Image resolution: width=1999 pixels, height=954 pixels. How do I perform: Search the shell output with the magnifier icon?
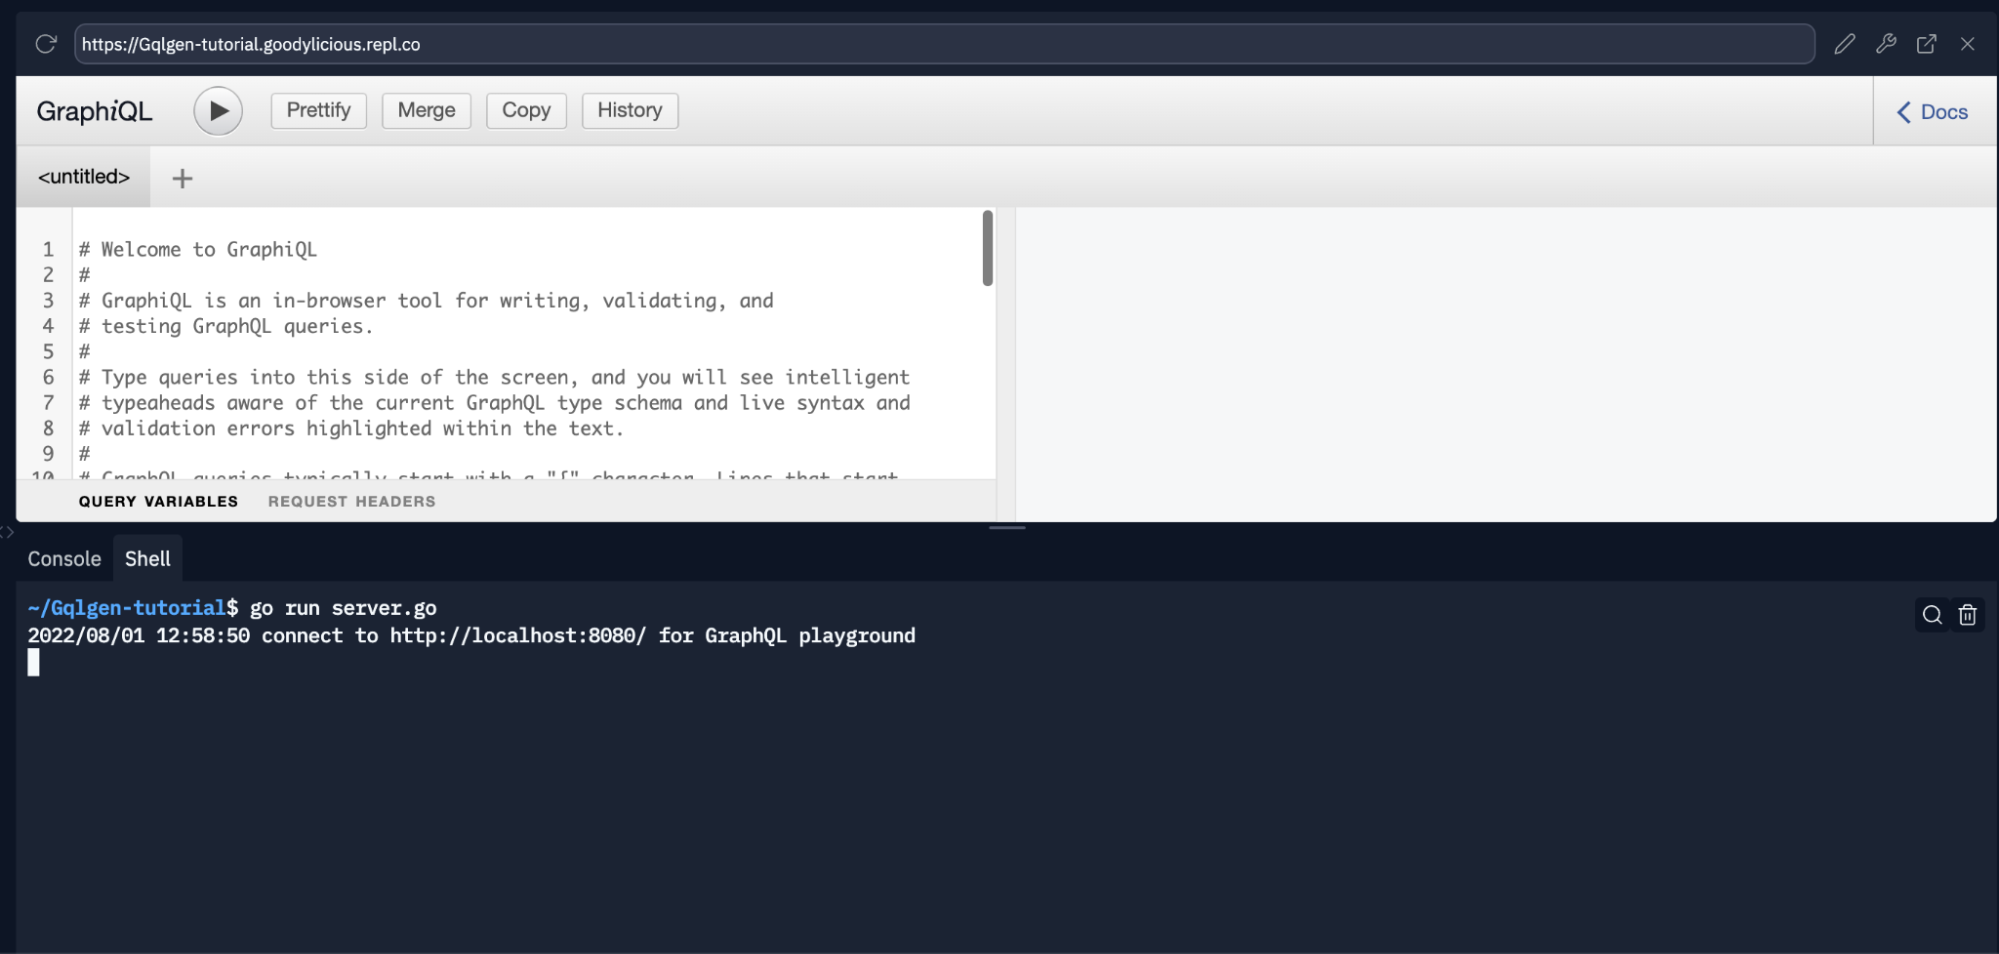coord(1930,614)
